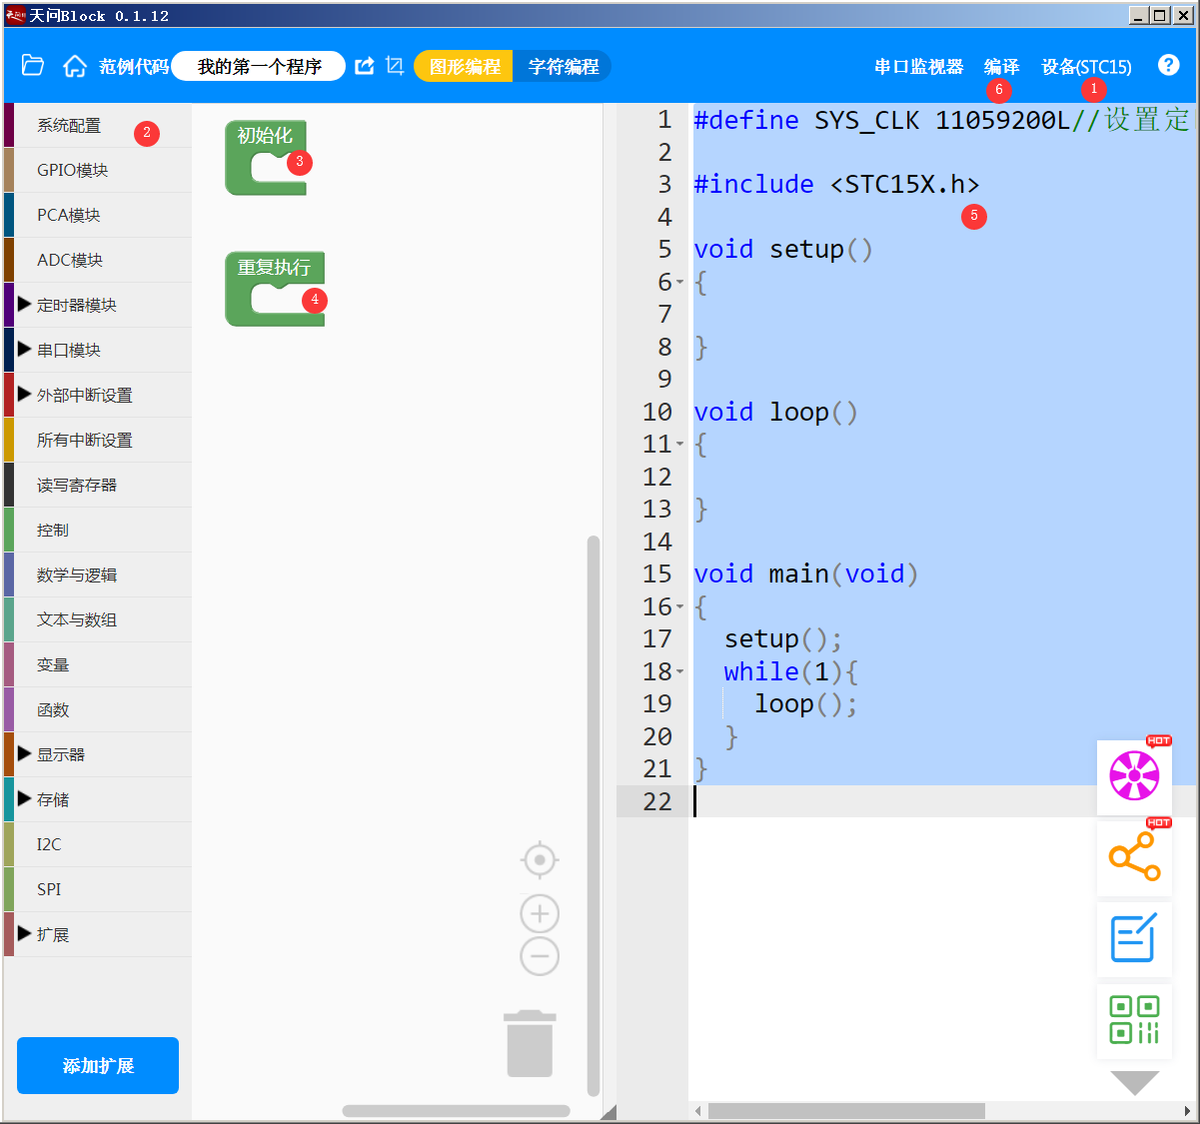1200x1124 pixels.
Task: Switch to 图形编程 mode
Action: [464, 67]
